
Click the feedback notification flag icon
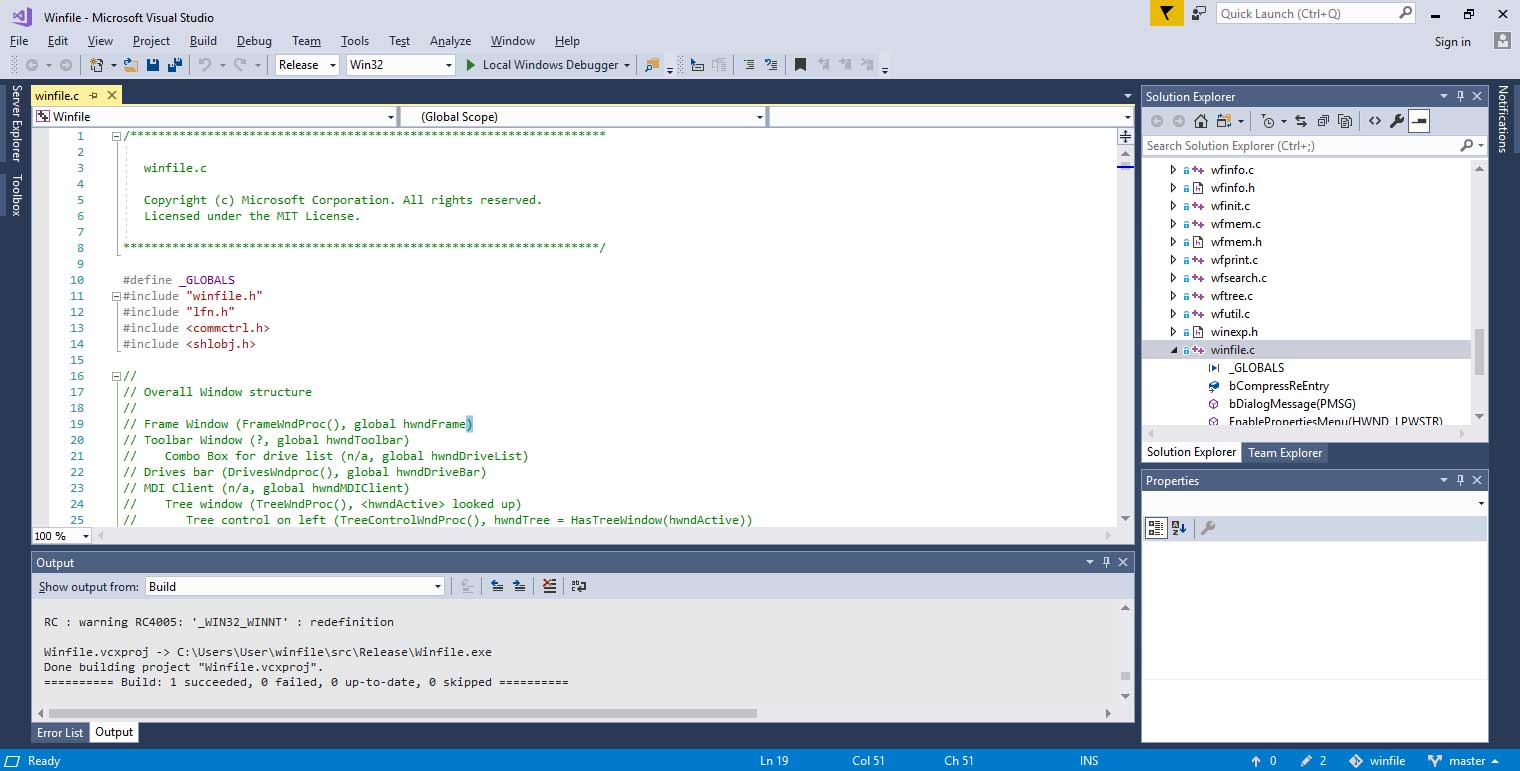pos(1166,13)
